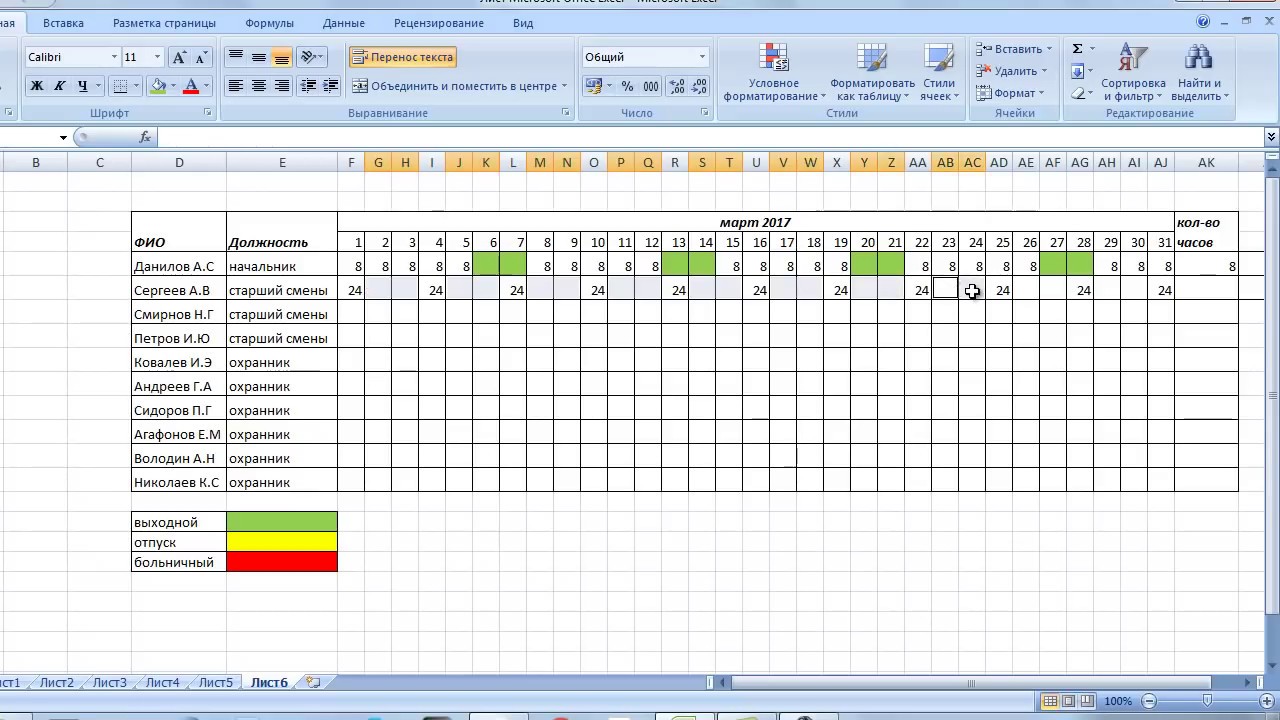1280x720 pixels.
Task: Expand the formula bar with the chevron
Action: (x=1272, y=137)
